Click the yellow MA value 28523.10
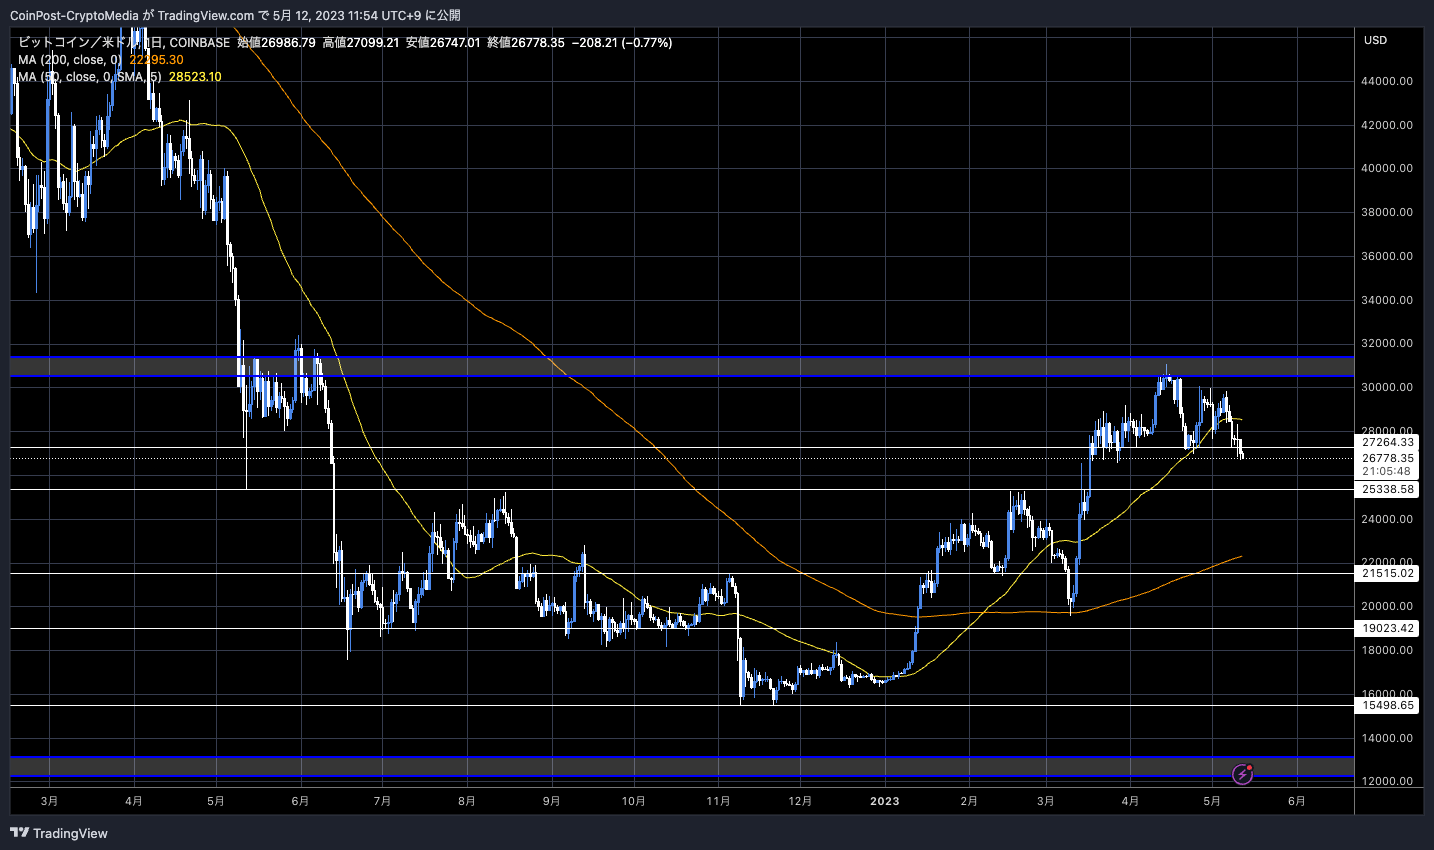Image resolution: width=1434 pixels, height=850 pixels. [x=195, y=77]
